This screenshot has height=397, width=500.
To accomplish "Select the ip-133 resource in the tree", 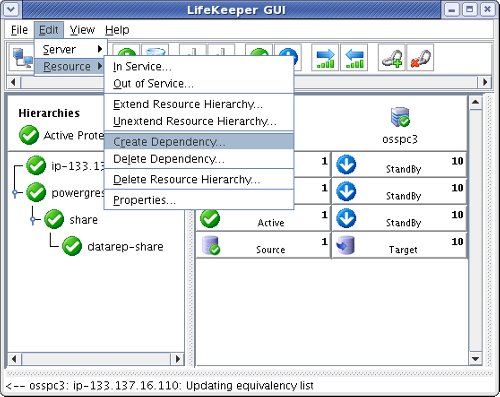I will pyautogui.click(x=78, y=166).
